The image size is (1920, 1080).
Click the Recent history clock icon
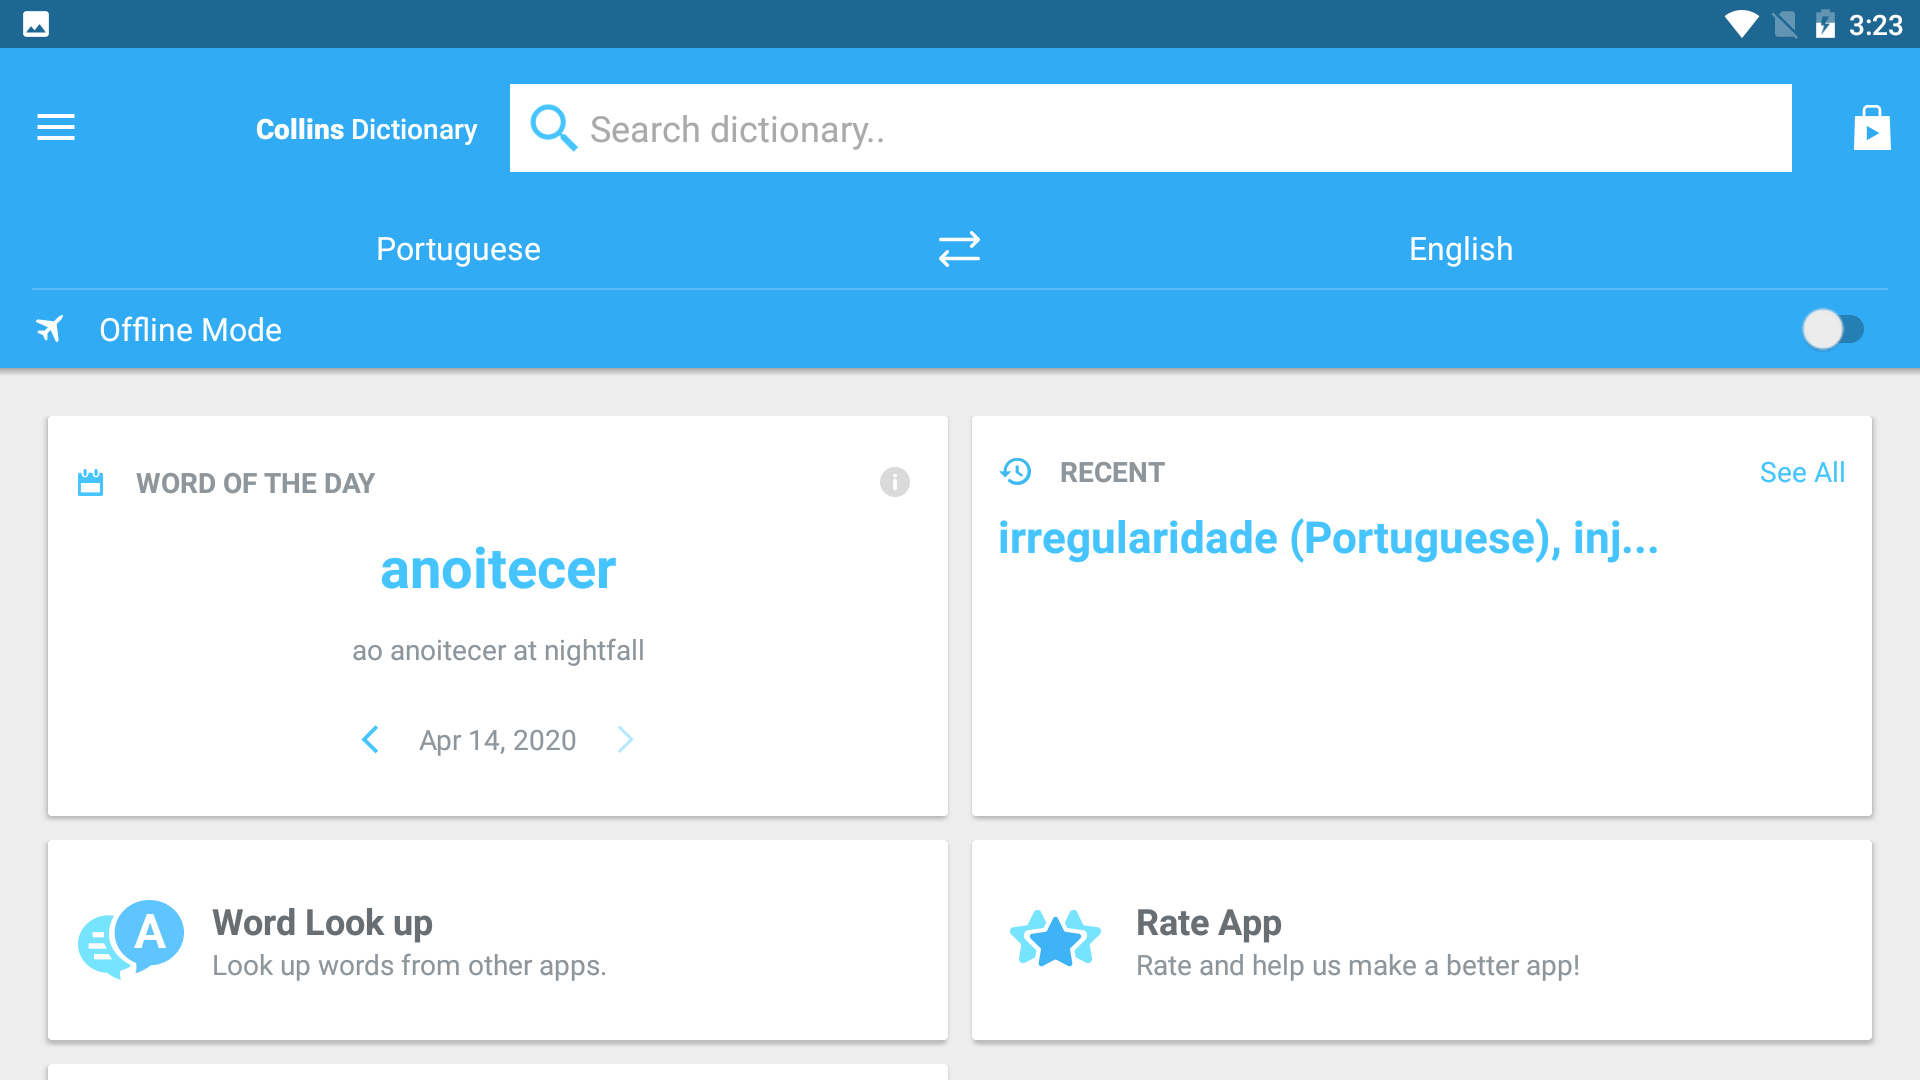(x=1016, y=472)
